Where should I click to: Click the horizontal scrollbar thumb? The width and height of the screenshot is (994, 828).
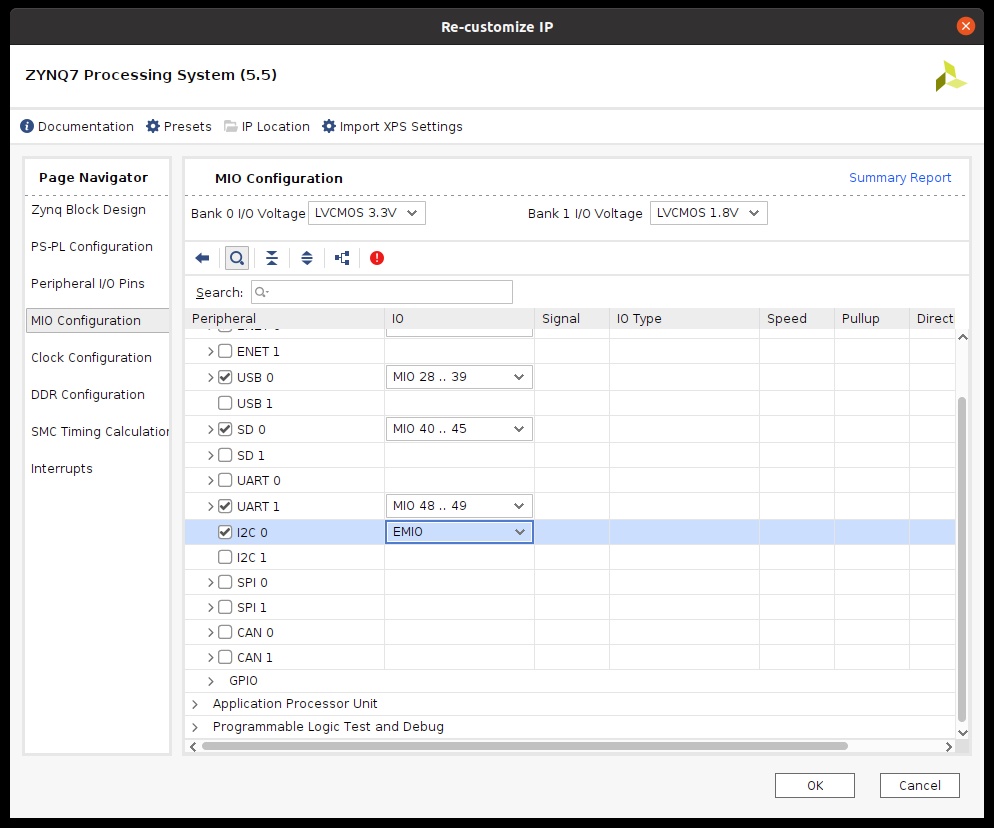click(525, 746)
